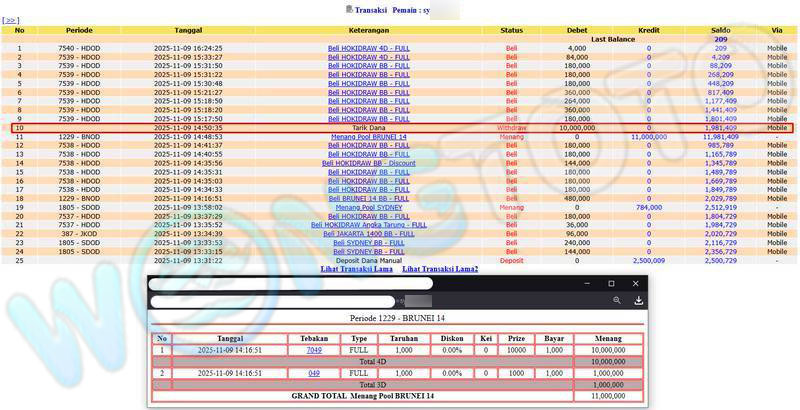
Task: Open Beli HOKIDRAW Angka Tarung - FULL link
Action: pos(369,225)
